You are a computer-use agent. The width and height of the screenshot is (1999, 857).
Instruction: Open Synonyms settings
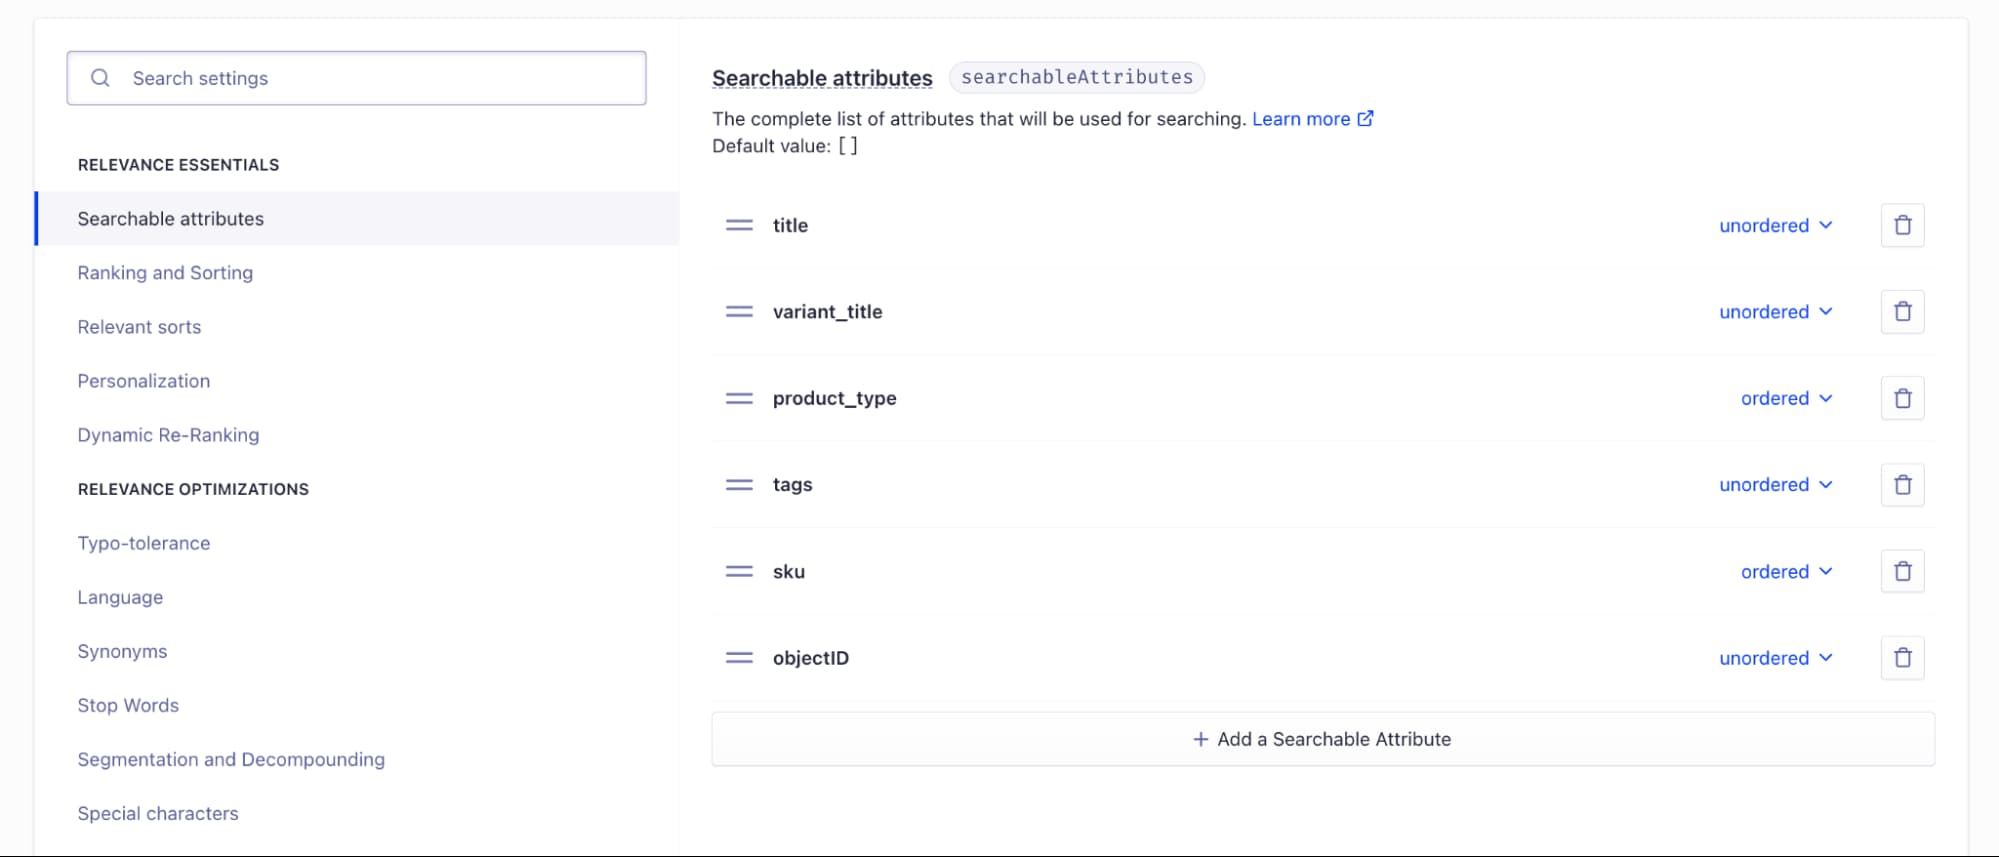pyautogui.click(x=122, y=651)
